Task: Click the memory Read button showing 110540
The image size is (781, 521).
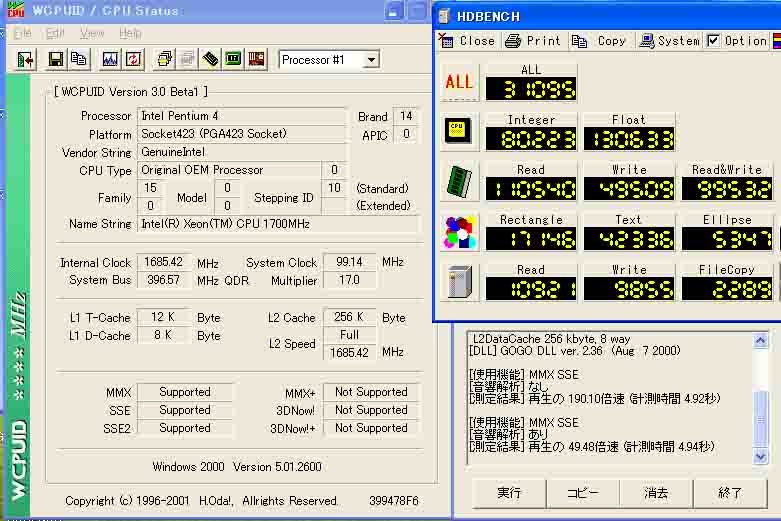Action: [531, 169]
